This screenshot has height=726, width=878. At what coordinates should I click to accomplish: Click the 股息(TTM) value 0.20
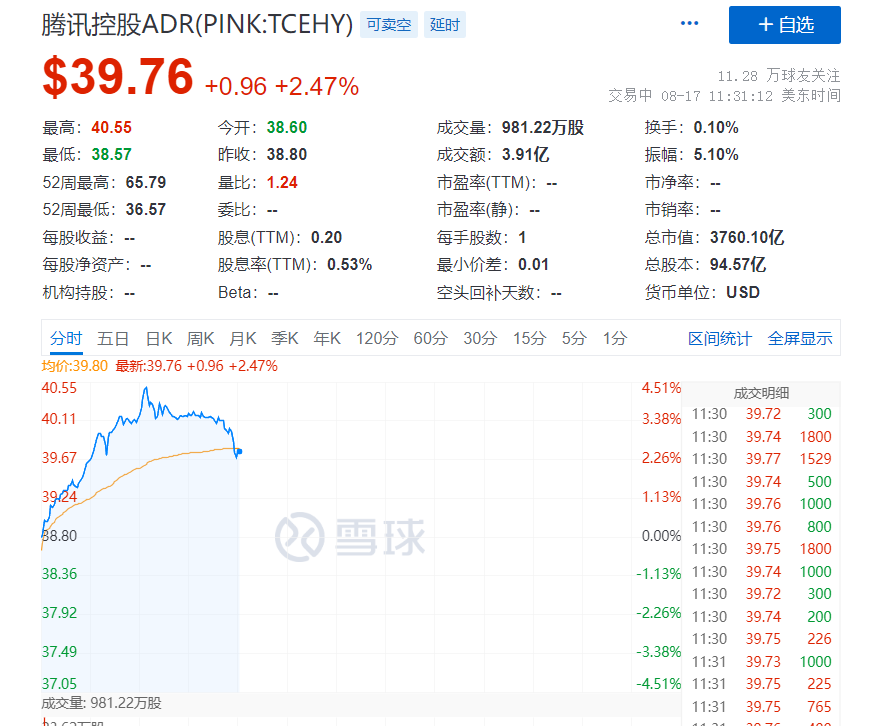point(326,237)
